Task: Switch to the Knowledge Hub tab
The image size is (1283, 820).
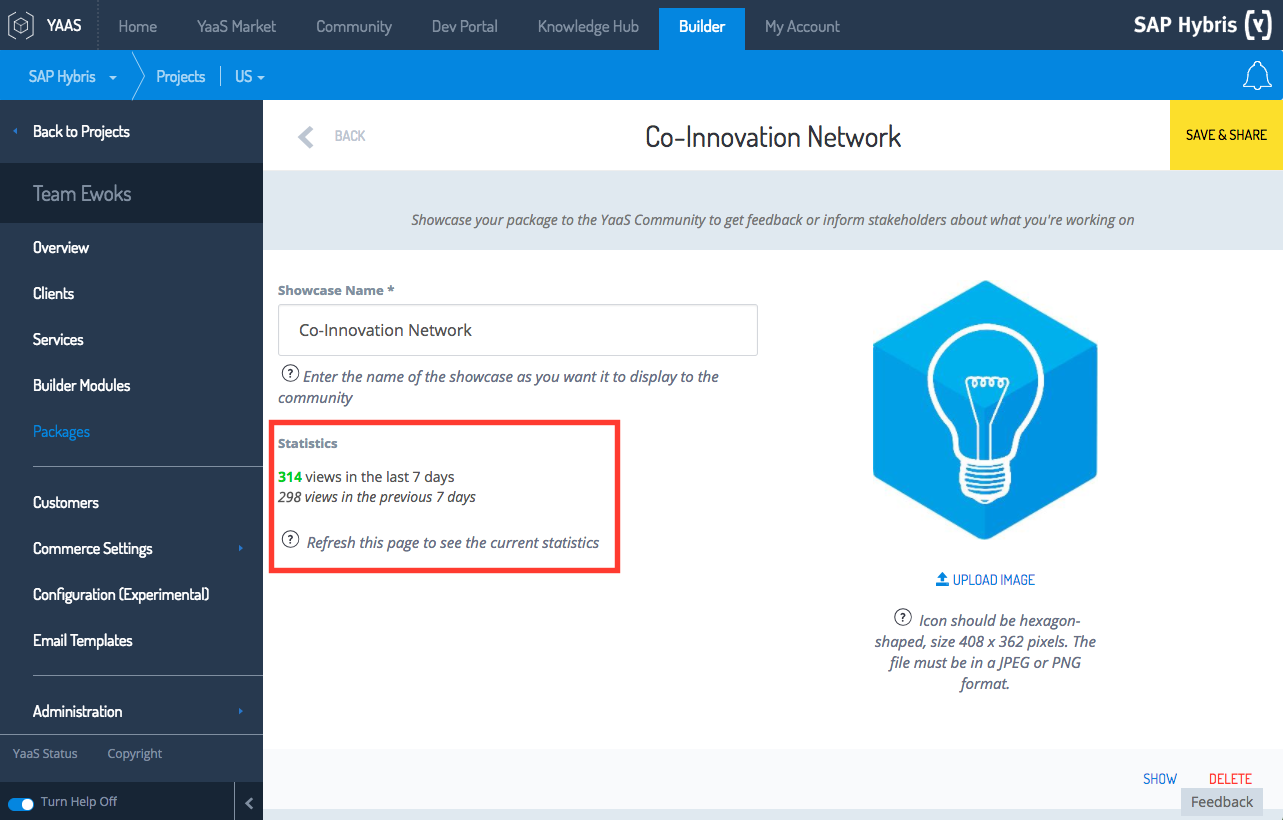Action: point(588,26)
